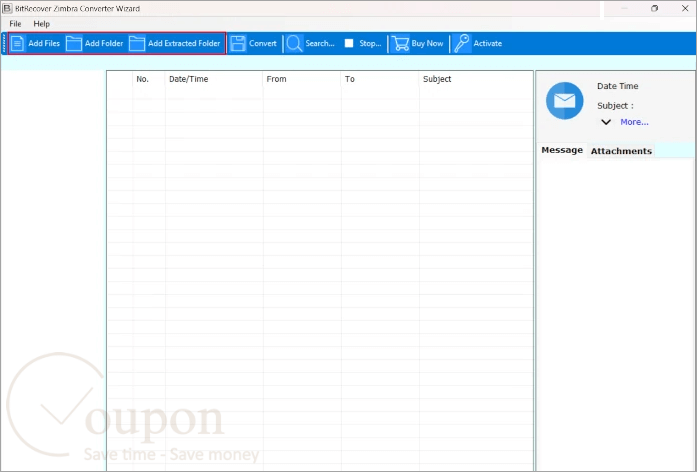This screenshot has width=697, height=472.
Task: Click the Stop... label
Action: point(370,43)
